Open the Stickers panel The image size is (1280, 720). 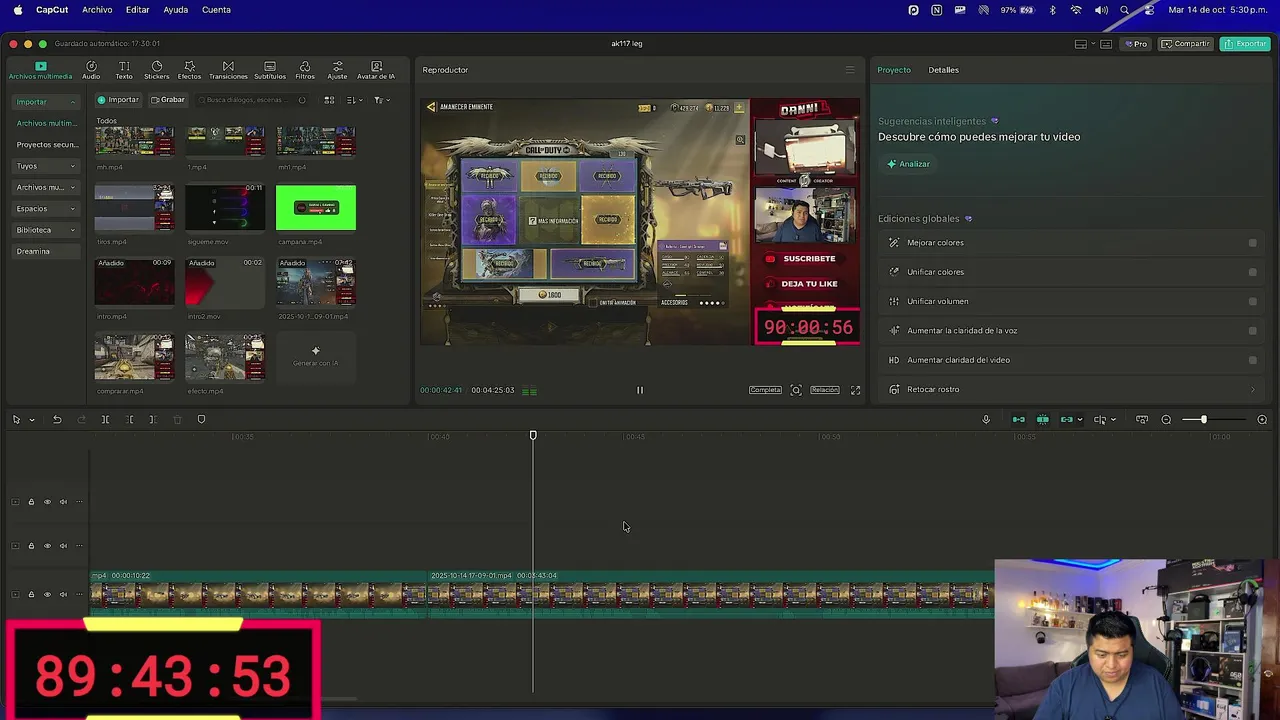(x=157, y=70)
